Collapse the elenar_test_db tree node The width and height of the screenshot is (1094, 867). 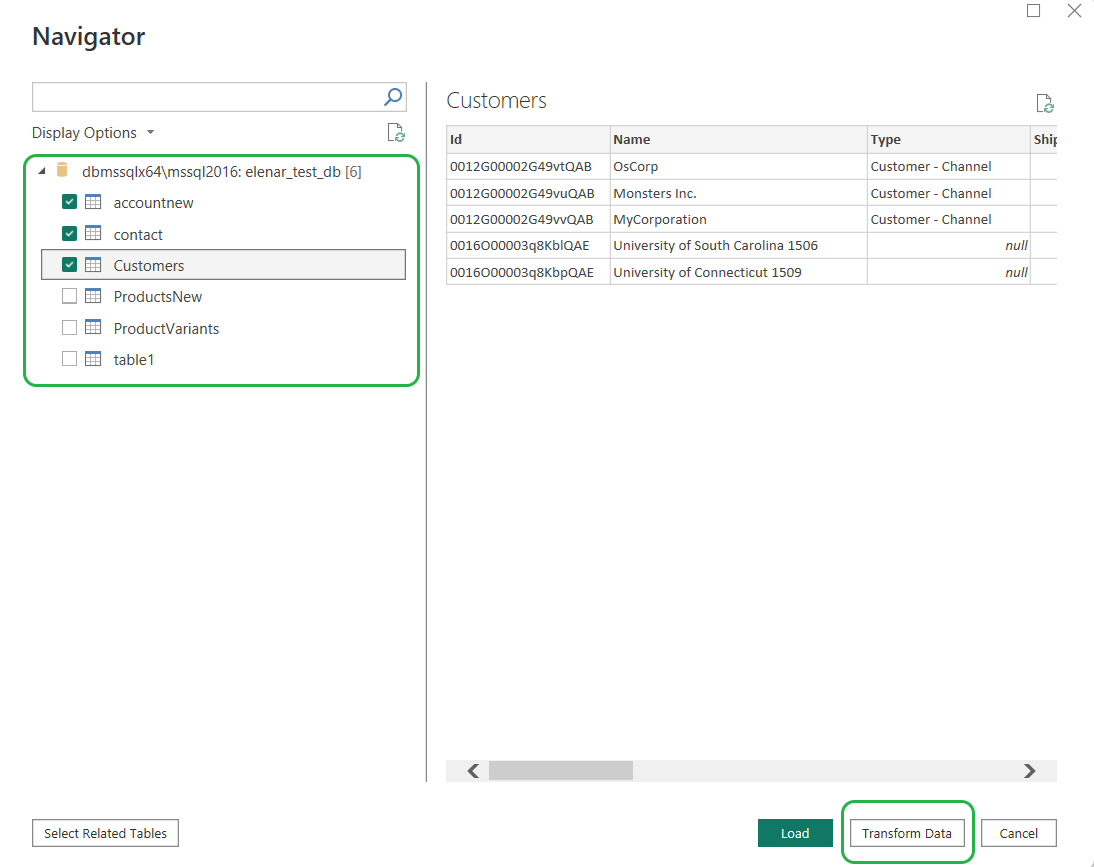(40, 170)
